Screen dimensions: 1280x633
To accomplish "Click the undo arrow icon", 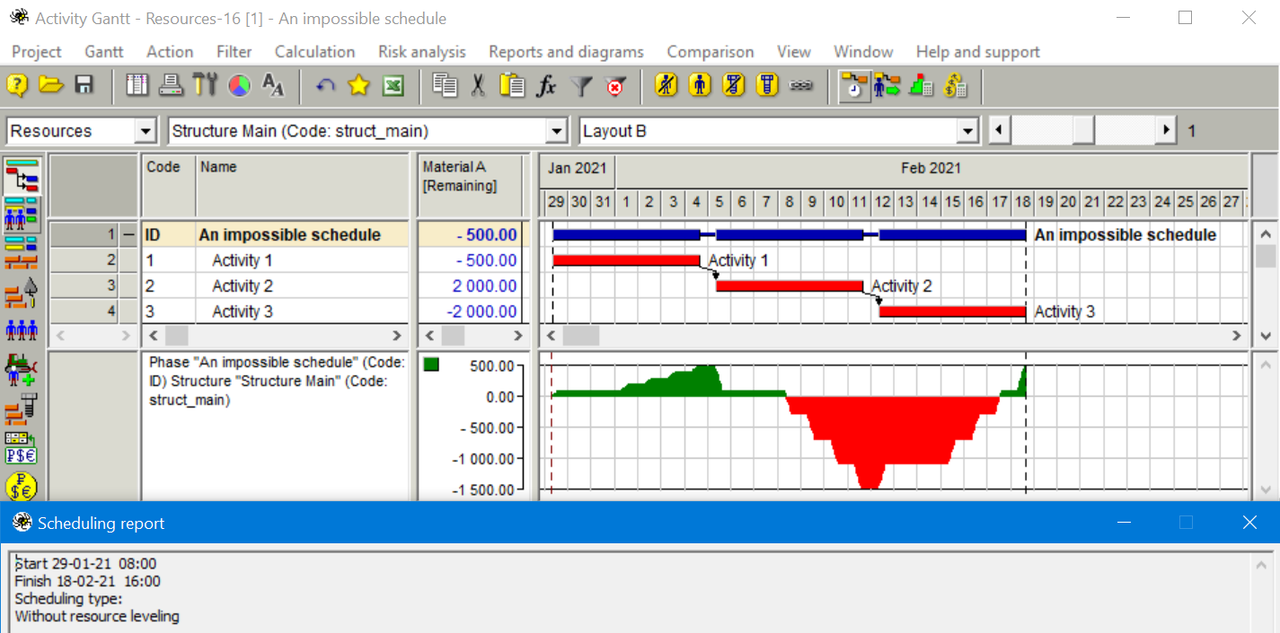I will tap(325, 86).
